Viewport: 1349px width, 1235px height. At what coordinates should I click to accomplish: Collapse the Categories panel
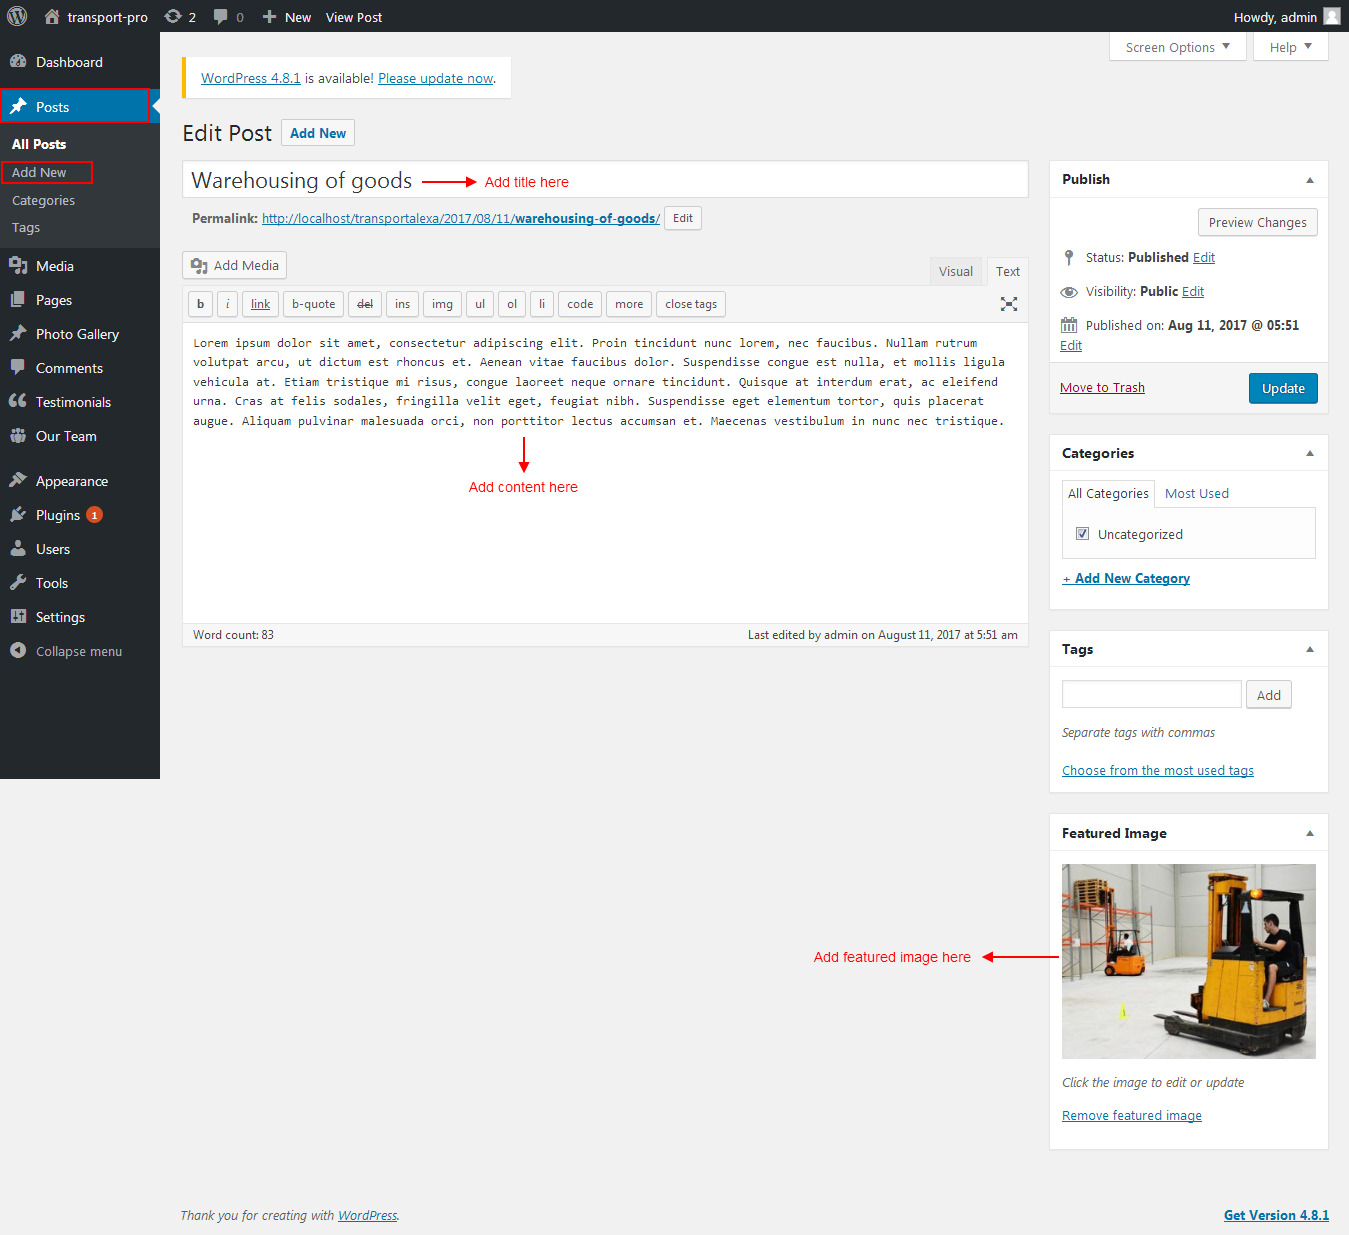tap(1310, 453)
